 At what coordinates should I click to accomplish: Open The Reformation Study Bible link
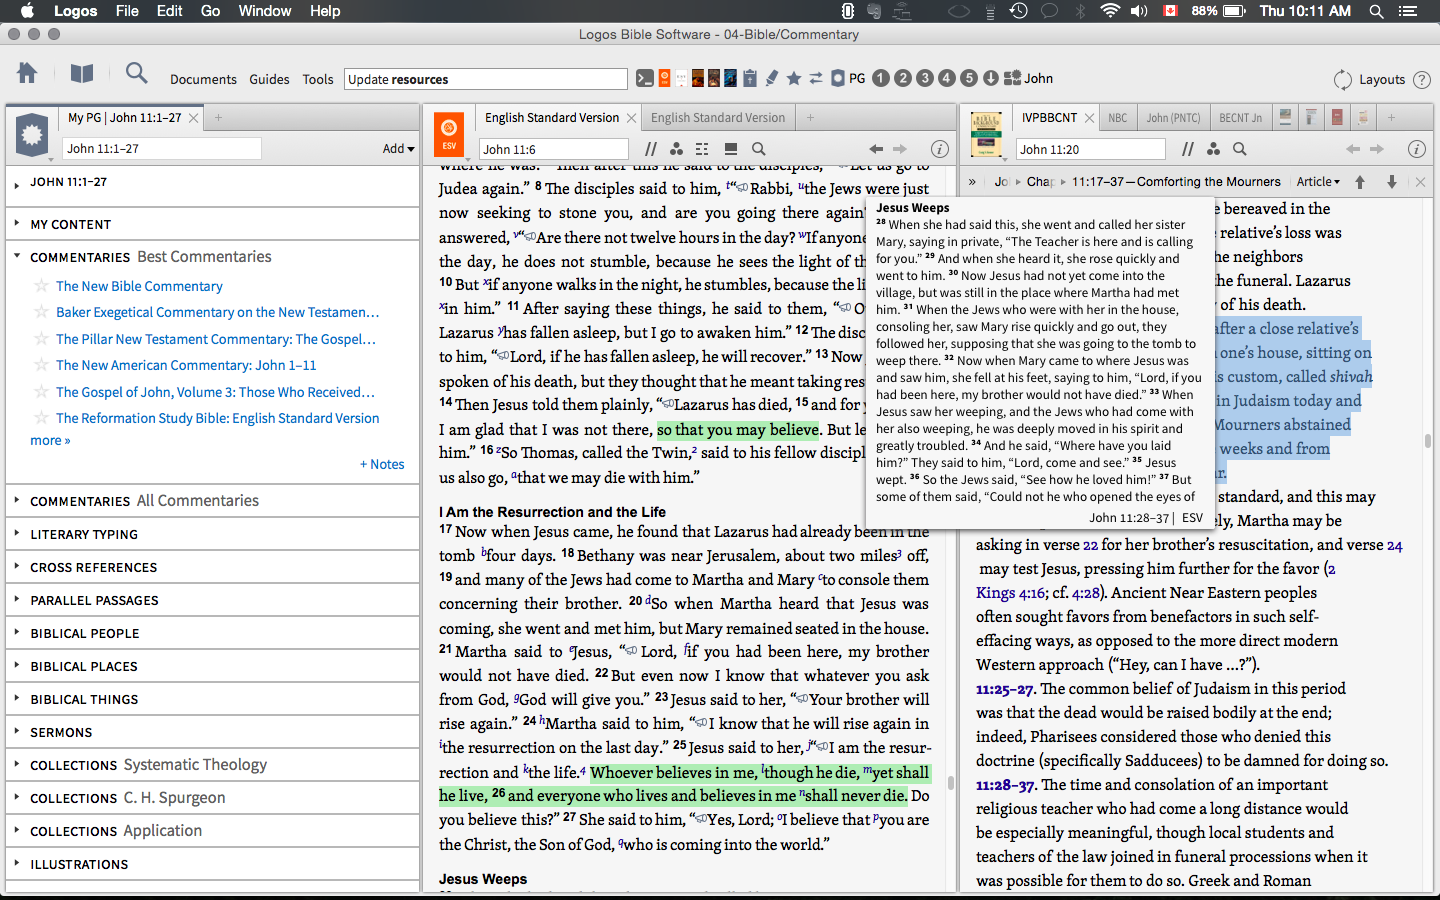(x=218, y=418)
